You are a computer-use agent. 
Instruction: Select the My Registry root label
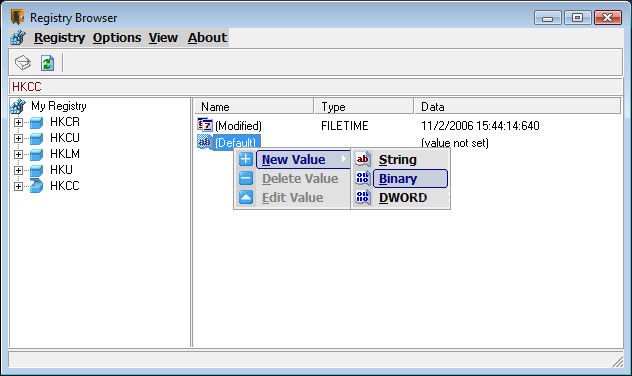[x=59, y=106]
